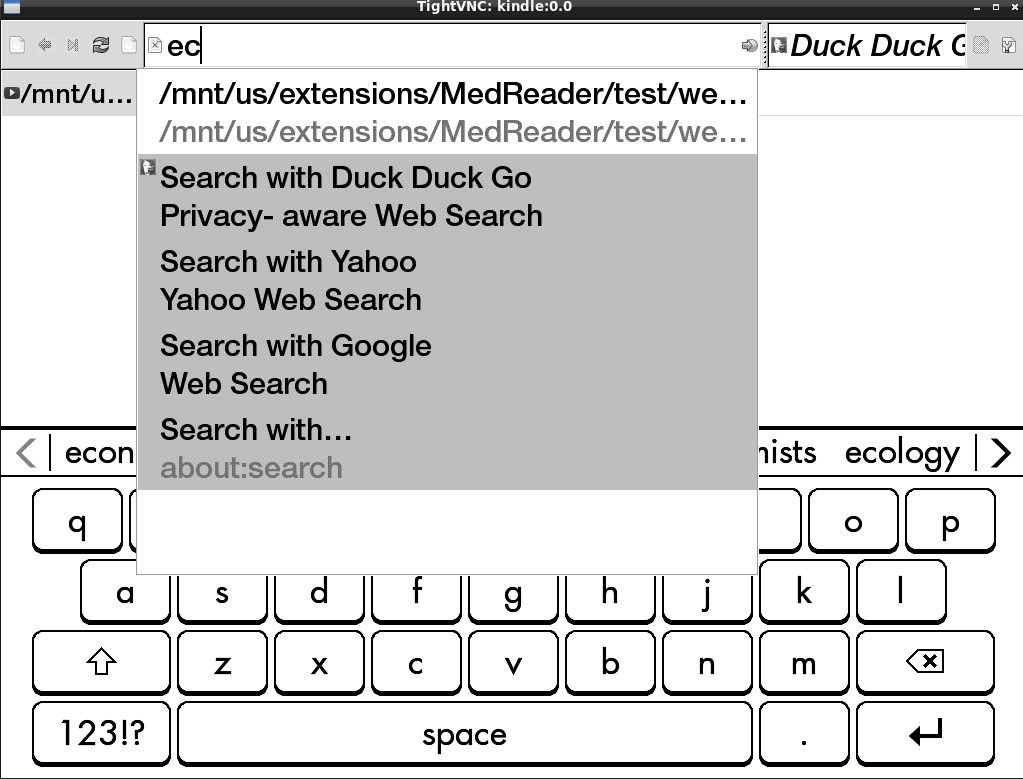Show next word suggestions with right chevron

(999, 453)
